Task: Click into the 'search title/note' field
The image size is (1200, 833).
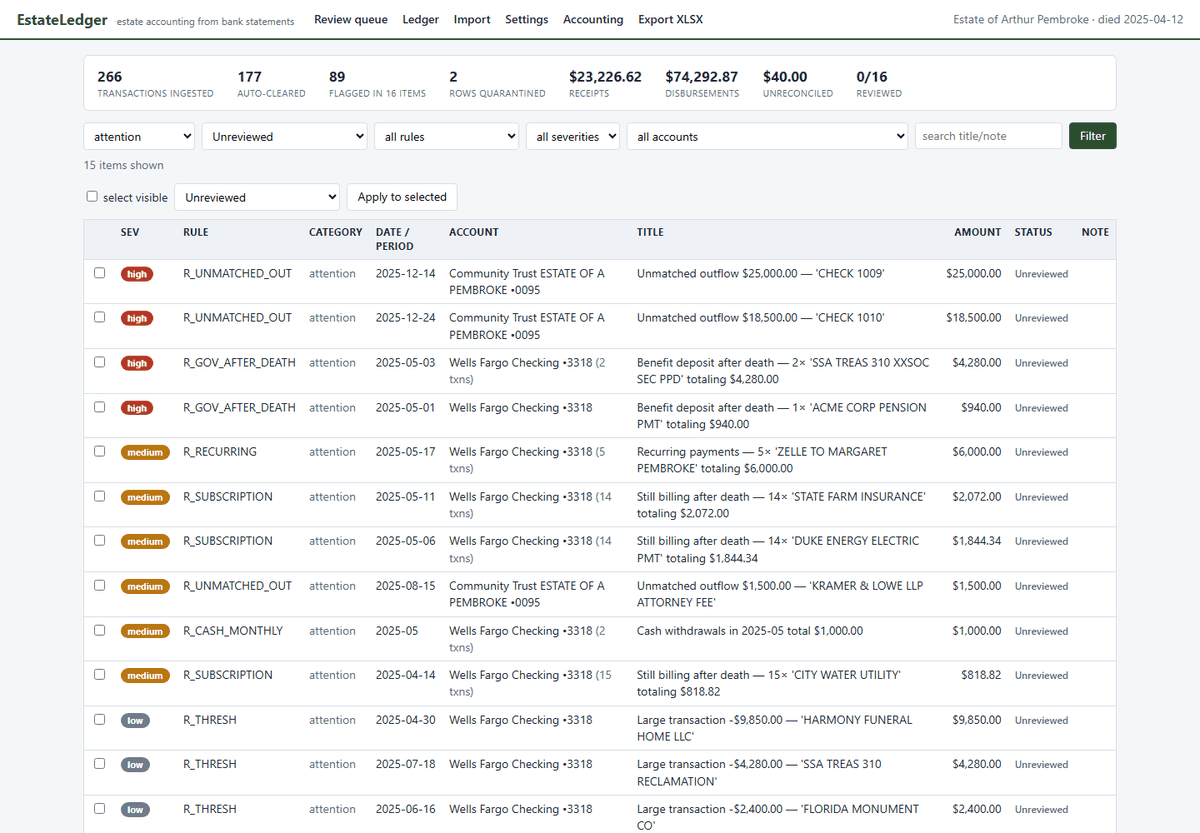Action: (988, 136)
